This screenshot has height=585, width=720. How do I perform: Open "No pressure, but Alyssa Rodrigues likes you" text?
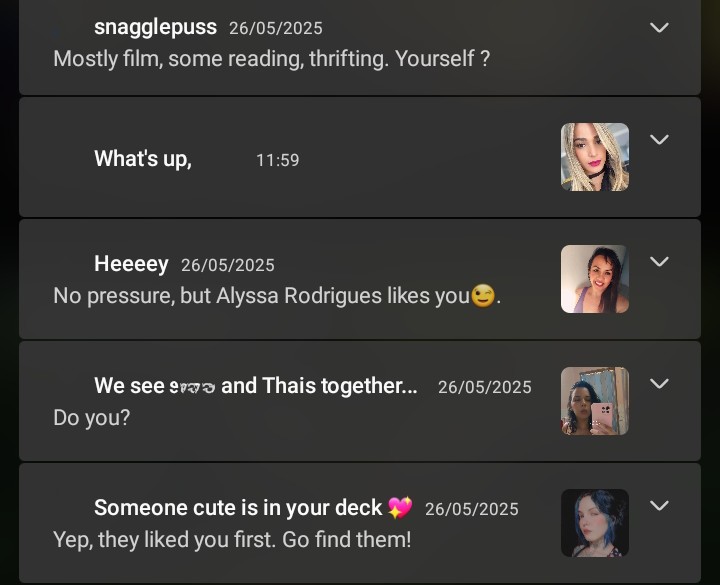261,296
